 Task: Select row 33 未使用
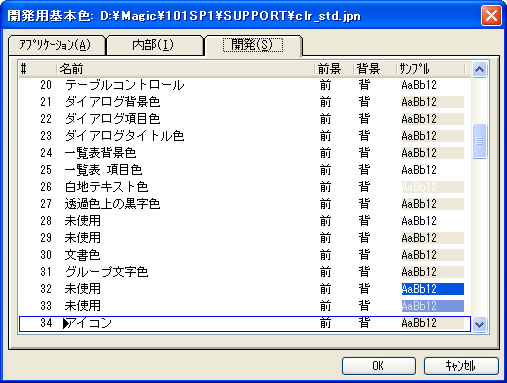245,306
